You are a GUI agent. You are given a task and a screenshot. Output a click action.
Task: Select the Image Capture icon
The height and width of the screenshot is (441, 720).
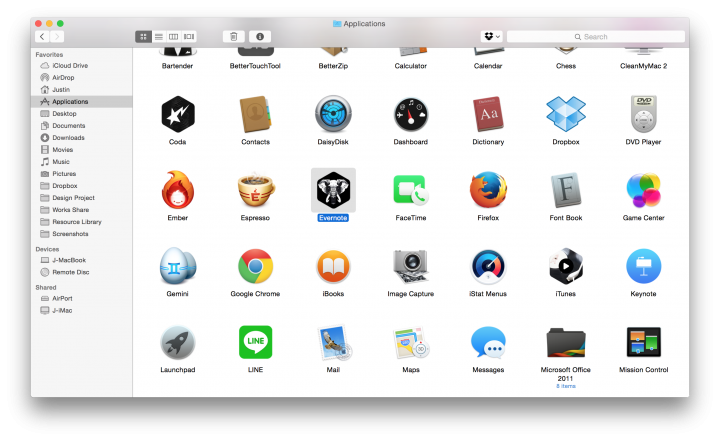point(411,266)
